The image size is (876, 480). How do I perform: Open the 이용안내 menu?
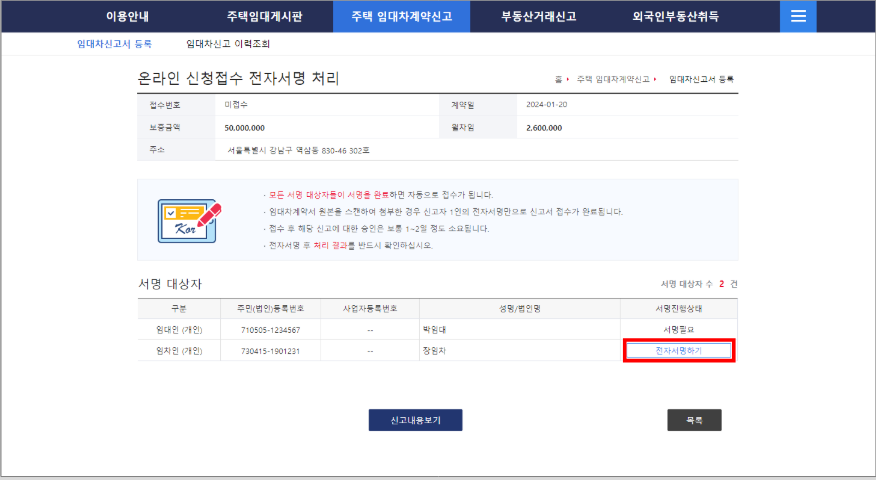[127, 16]
